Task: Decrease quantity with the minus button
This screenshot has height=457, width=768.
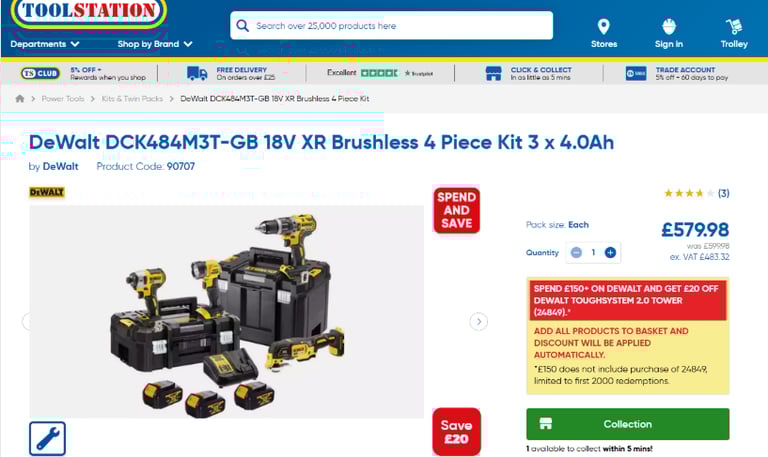Action: point(576,252)
